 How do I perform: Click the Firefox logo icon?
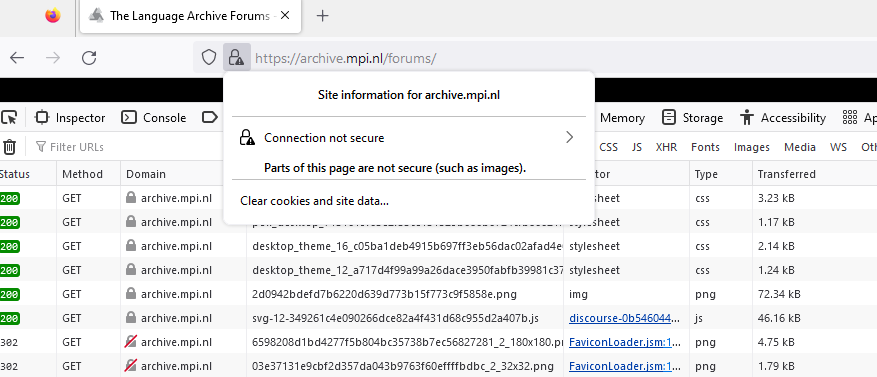point(53,16)
